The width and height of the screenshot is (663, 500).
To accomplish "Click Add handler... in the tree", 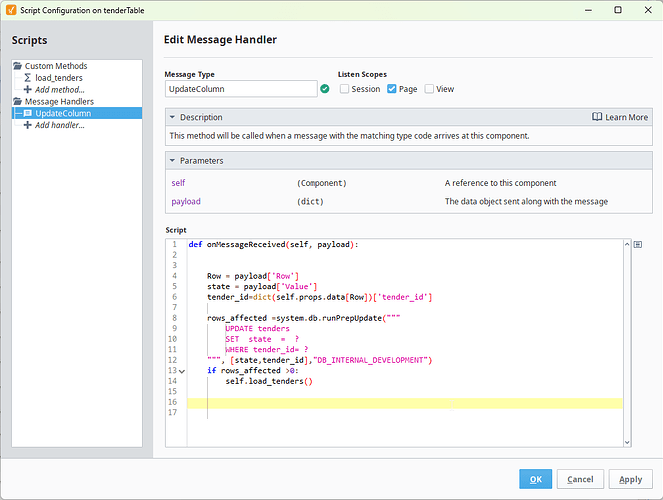I will pos(60,125).
